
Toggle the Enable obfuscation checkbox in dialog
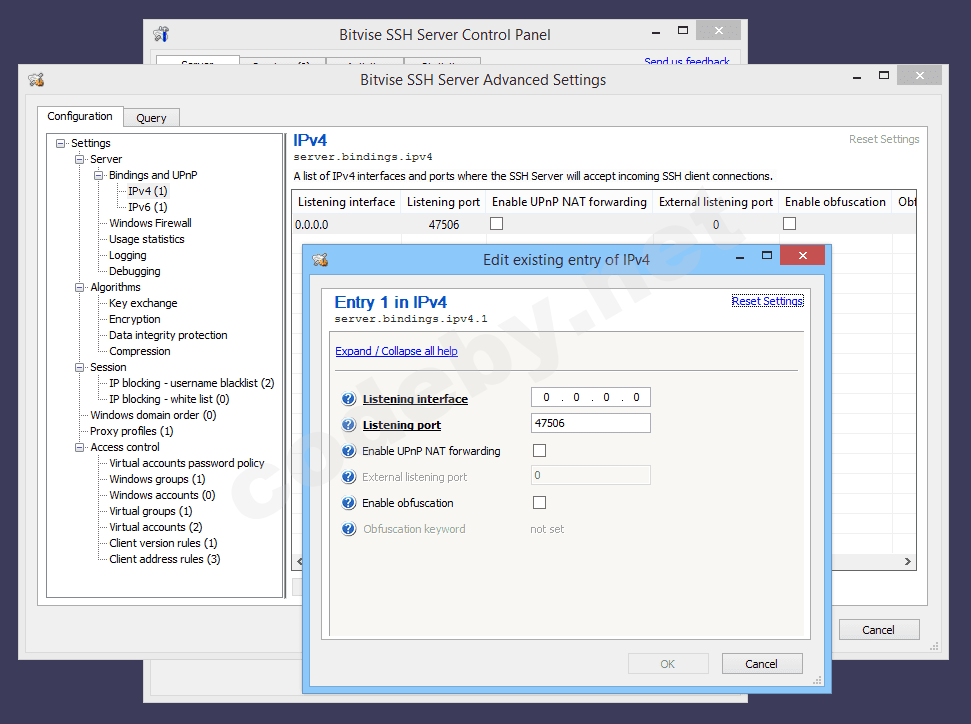(540, 503)
